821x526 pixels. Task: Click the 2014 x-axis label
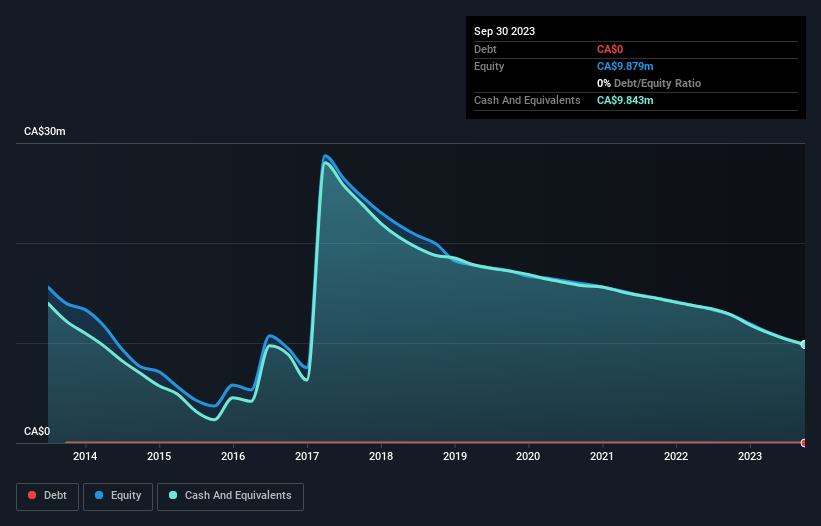[85, 456]
